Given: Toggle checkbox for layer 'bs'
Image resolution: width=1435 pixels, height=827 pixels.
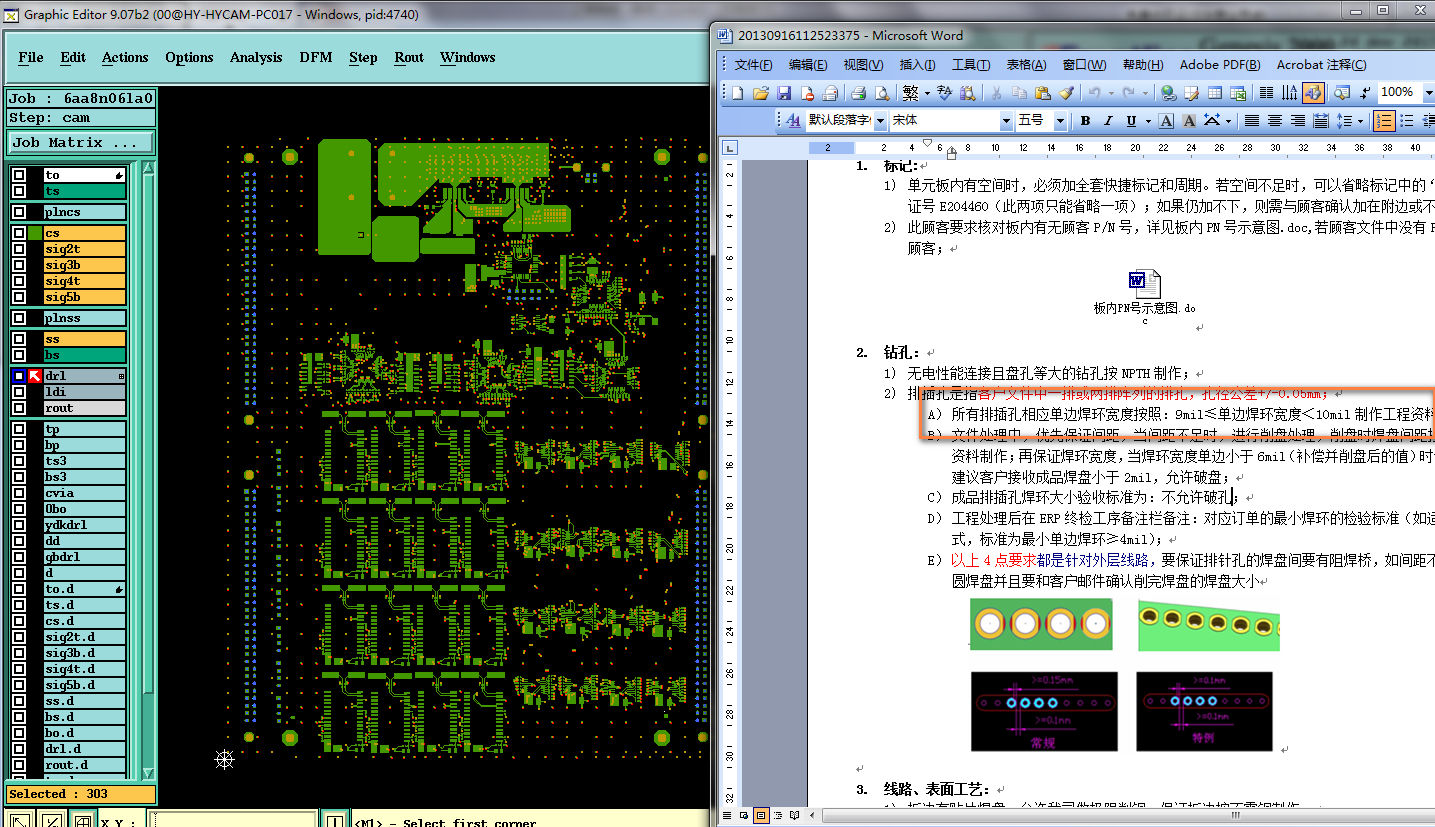Looking at the screenshot, I should 18,355.
